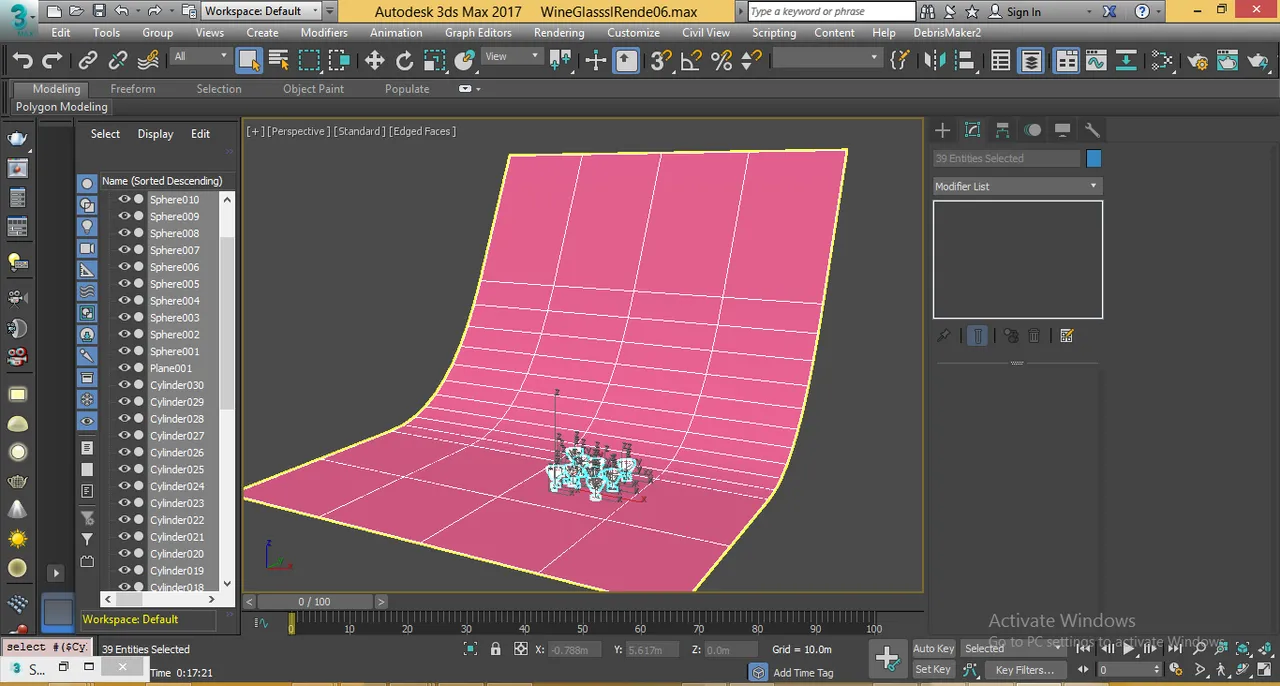This screenshot has height=686, width=1280.
Task: Open Select by Name list icon
Action: coord(279,61)
